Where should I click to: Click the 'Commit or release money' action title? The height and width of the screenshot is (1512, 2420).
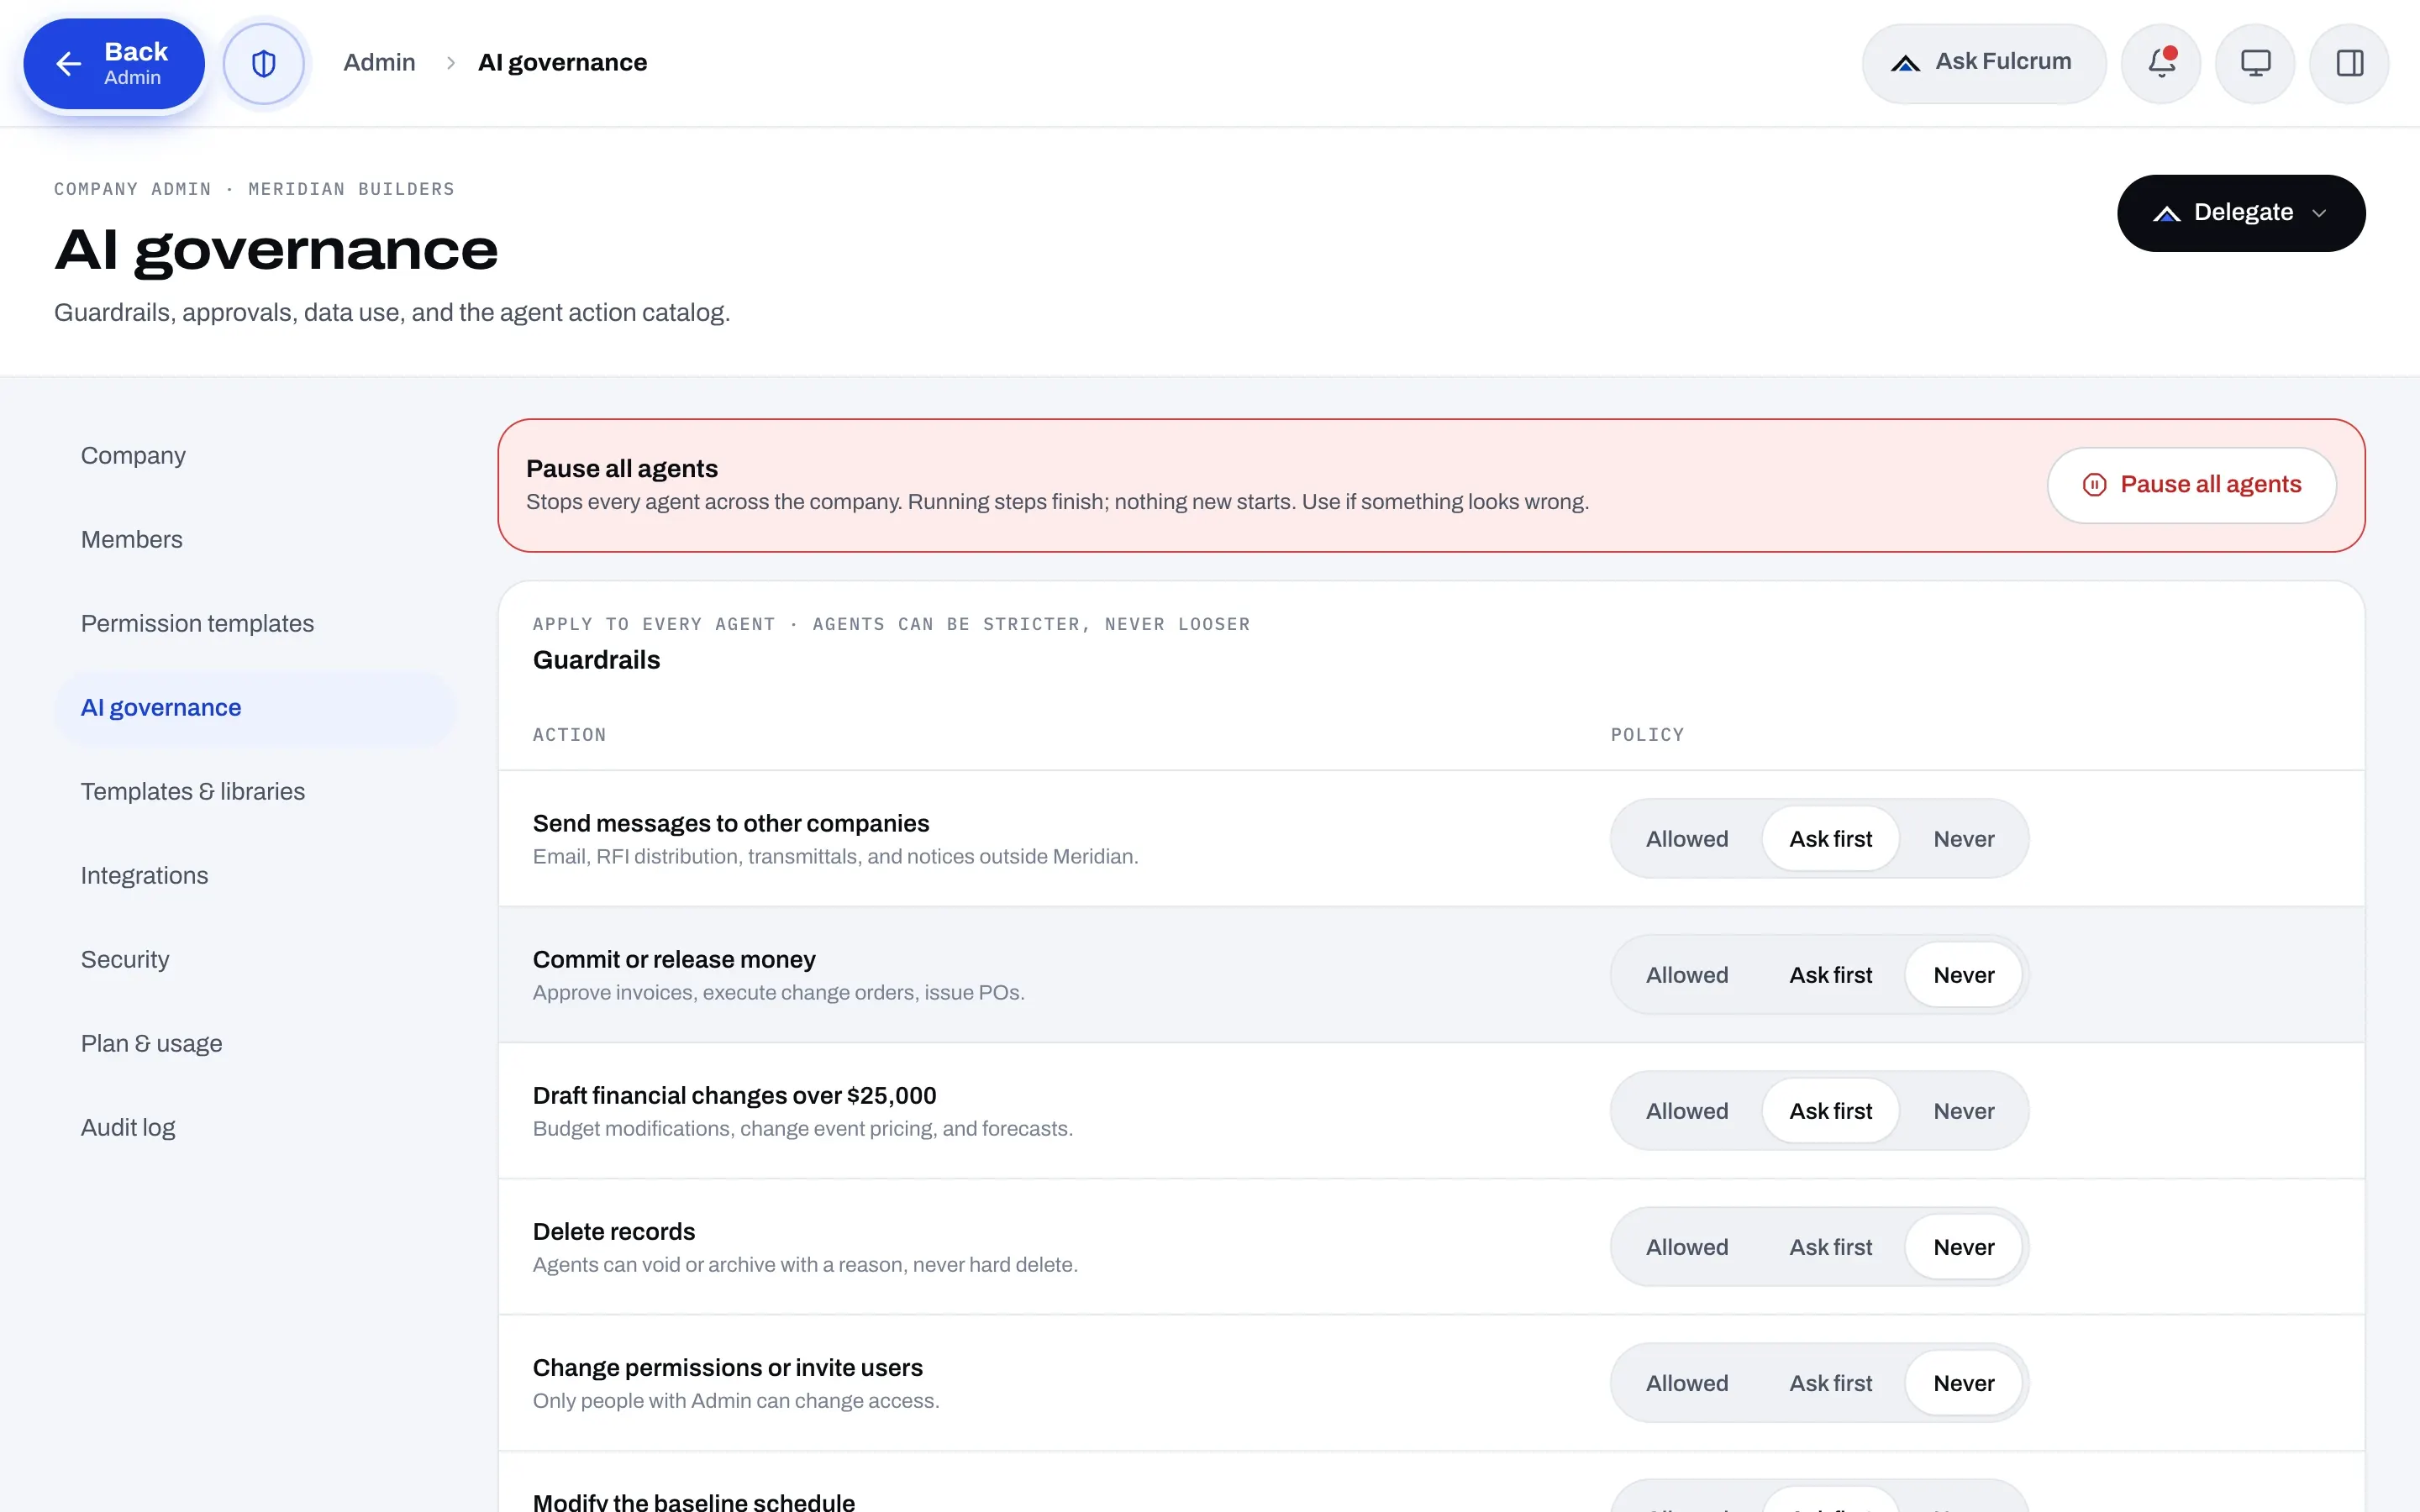[x=674, y=960]
